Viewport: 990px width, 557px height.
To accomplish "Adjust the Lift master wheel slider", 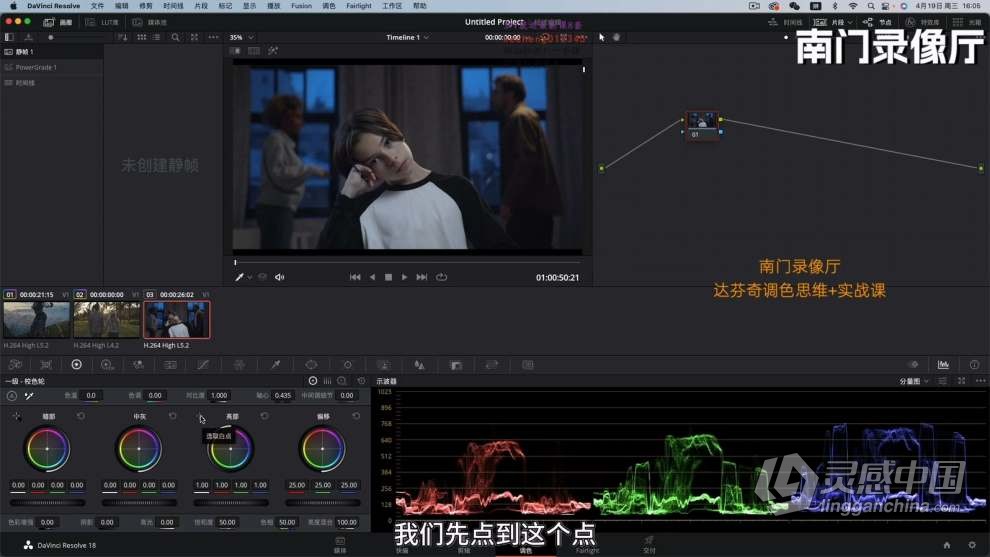I will (x=47, y=503).
